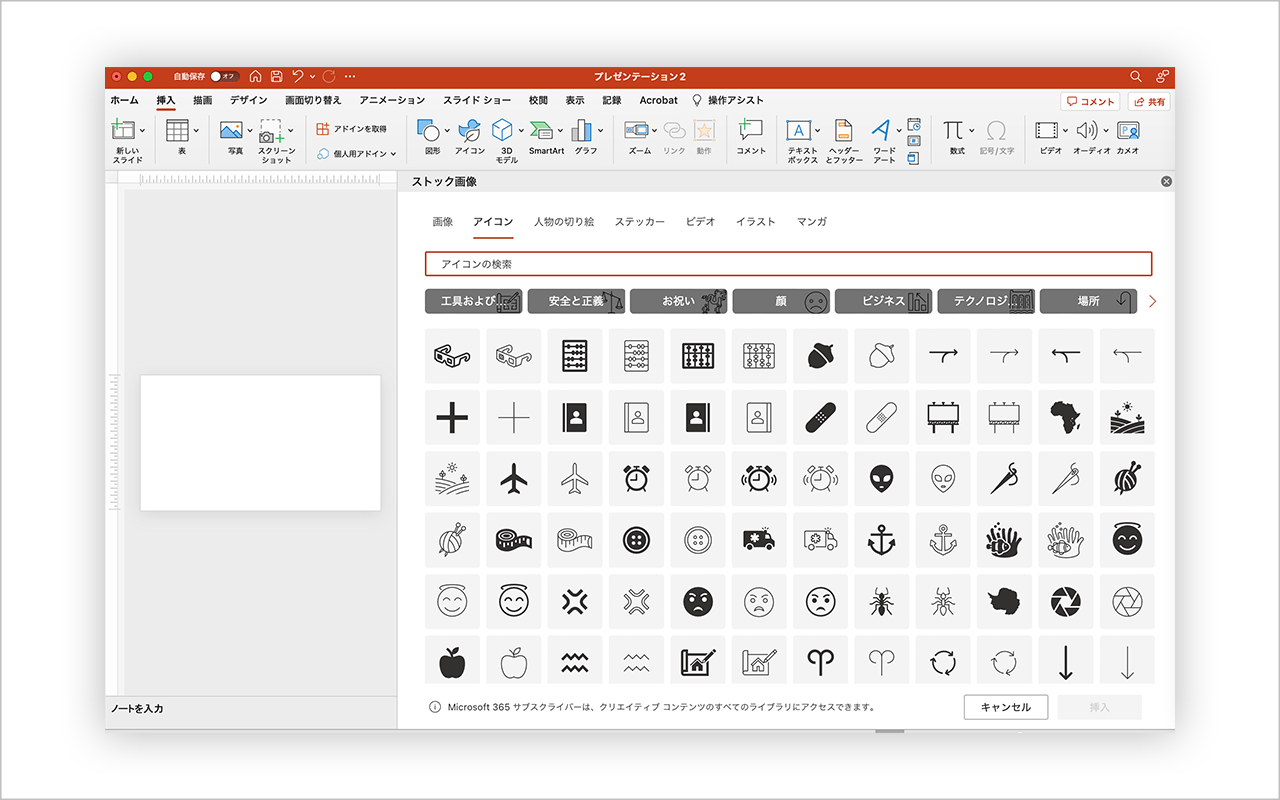Switch to the ステッカー tab
1280x800 pixels.
(x=639, y=222)
